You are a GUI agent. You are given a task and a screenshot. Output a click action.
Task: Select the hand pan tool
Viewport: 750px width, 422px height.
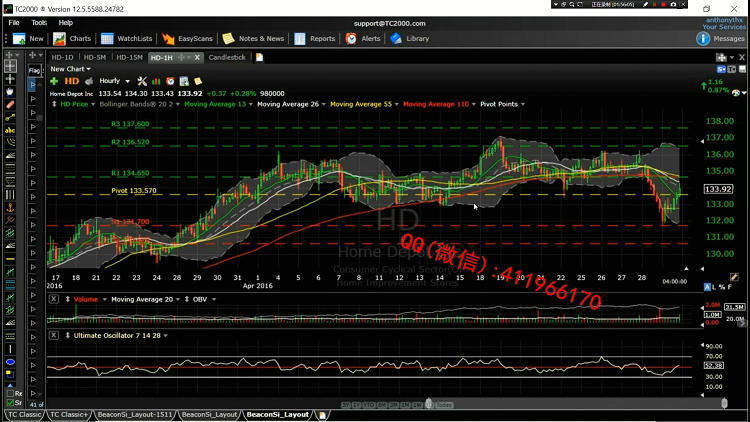(10, 91)
